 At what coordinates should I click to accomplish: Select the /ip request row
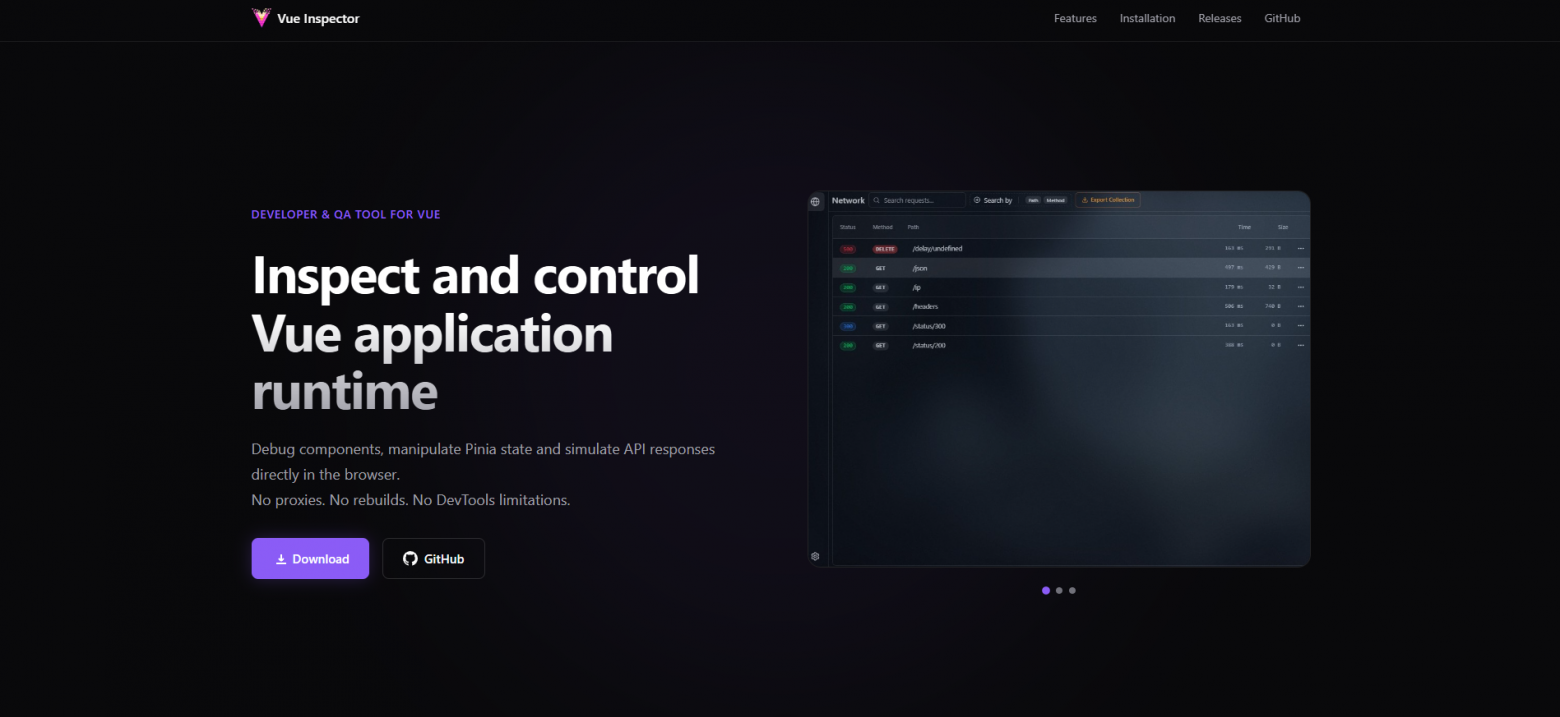coord(1071,287)
